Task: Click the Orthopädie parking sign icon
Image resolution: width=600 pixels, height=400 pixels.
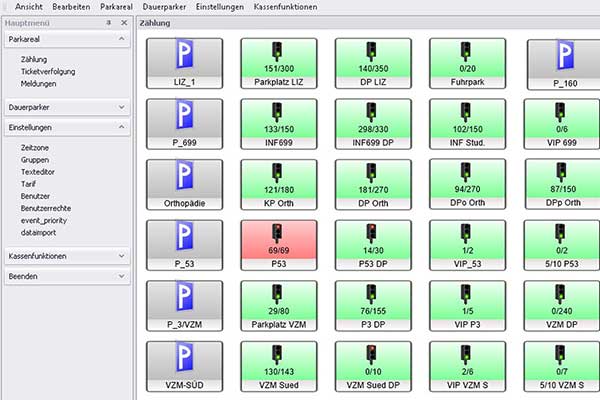Action: pyautogui.click(x=183, y=179)
